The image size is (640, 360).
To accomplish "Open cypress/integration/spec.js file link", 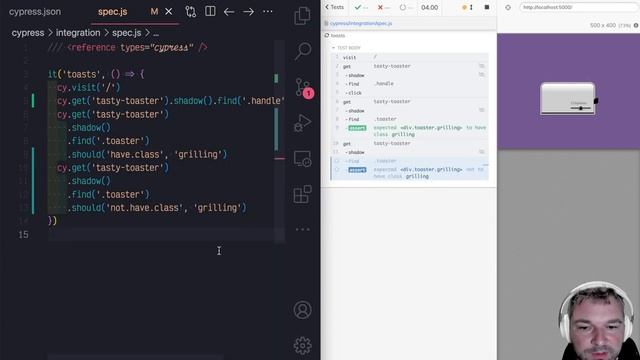I will pyautogui.click(x=361, y=23).
